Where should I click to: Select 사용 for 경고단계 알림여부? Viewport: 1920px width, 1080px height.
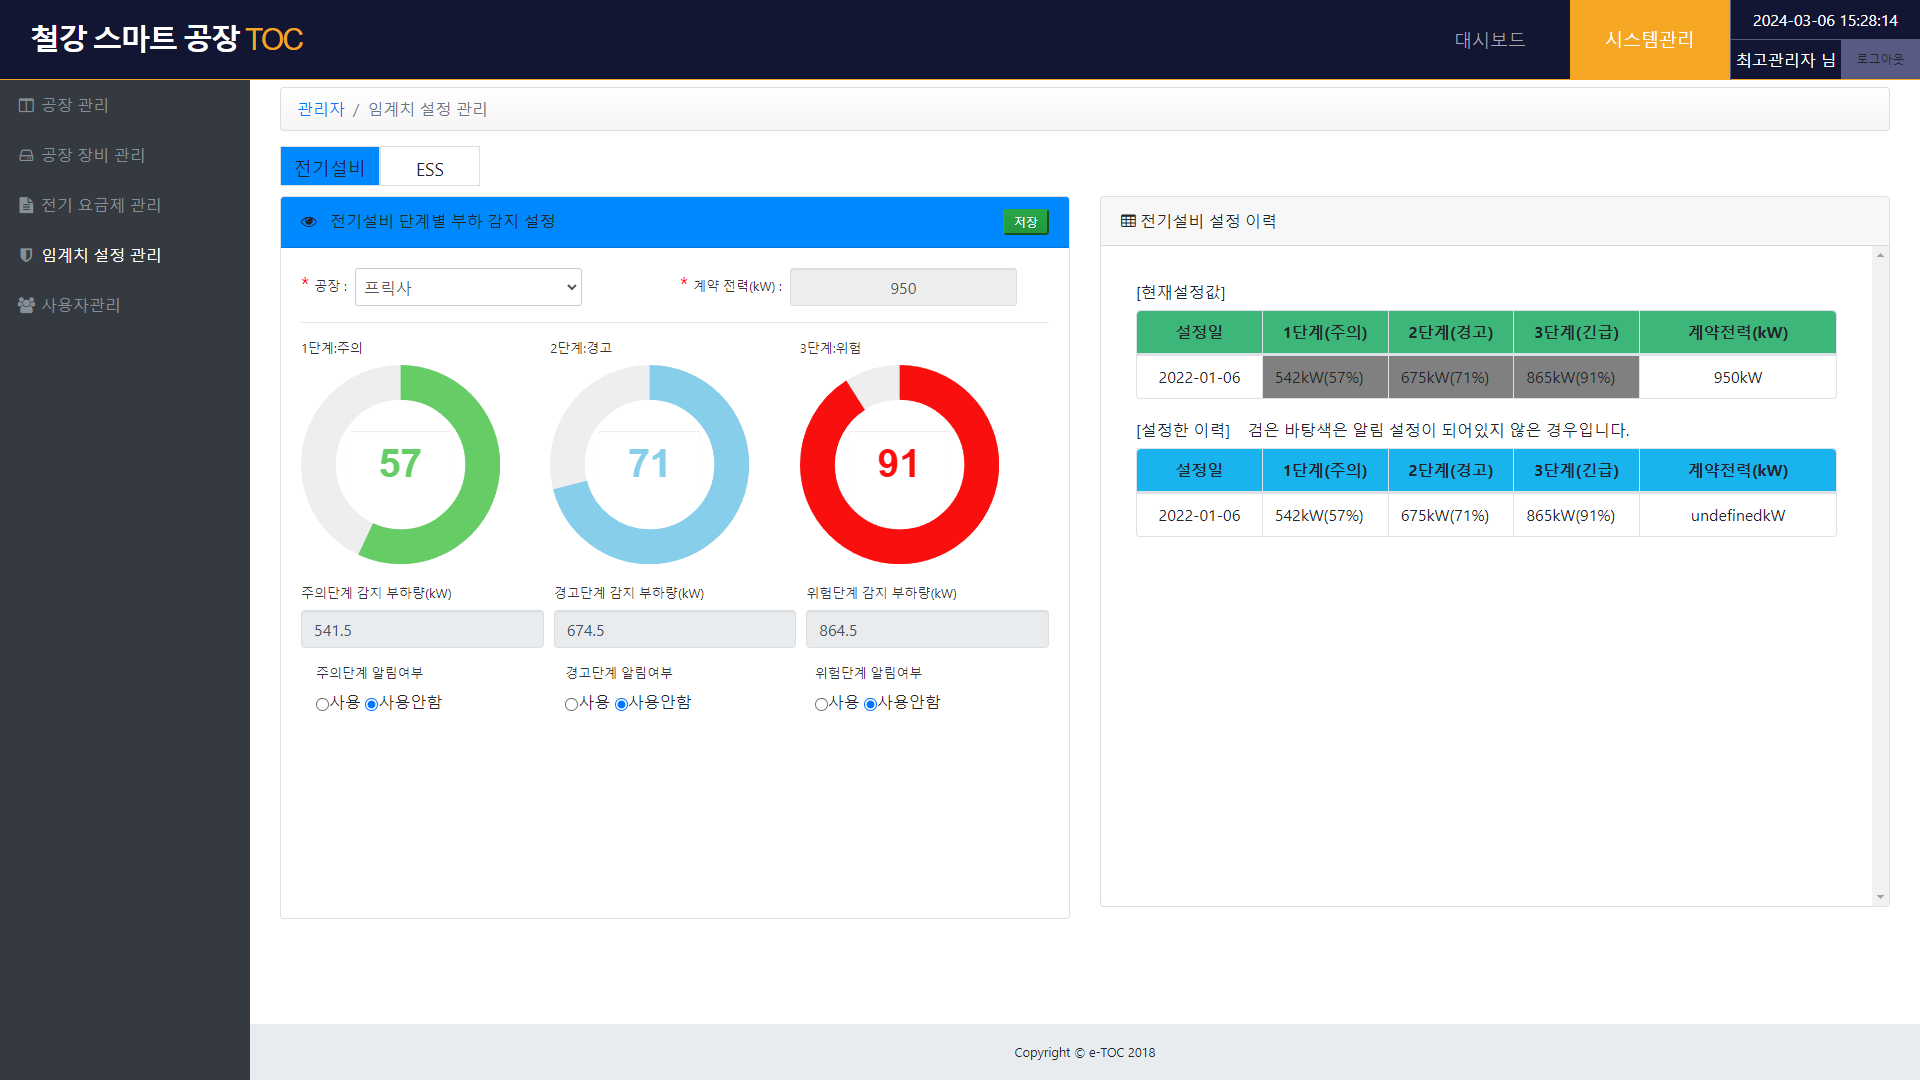click(x=571, y=704)
